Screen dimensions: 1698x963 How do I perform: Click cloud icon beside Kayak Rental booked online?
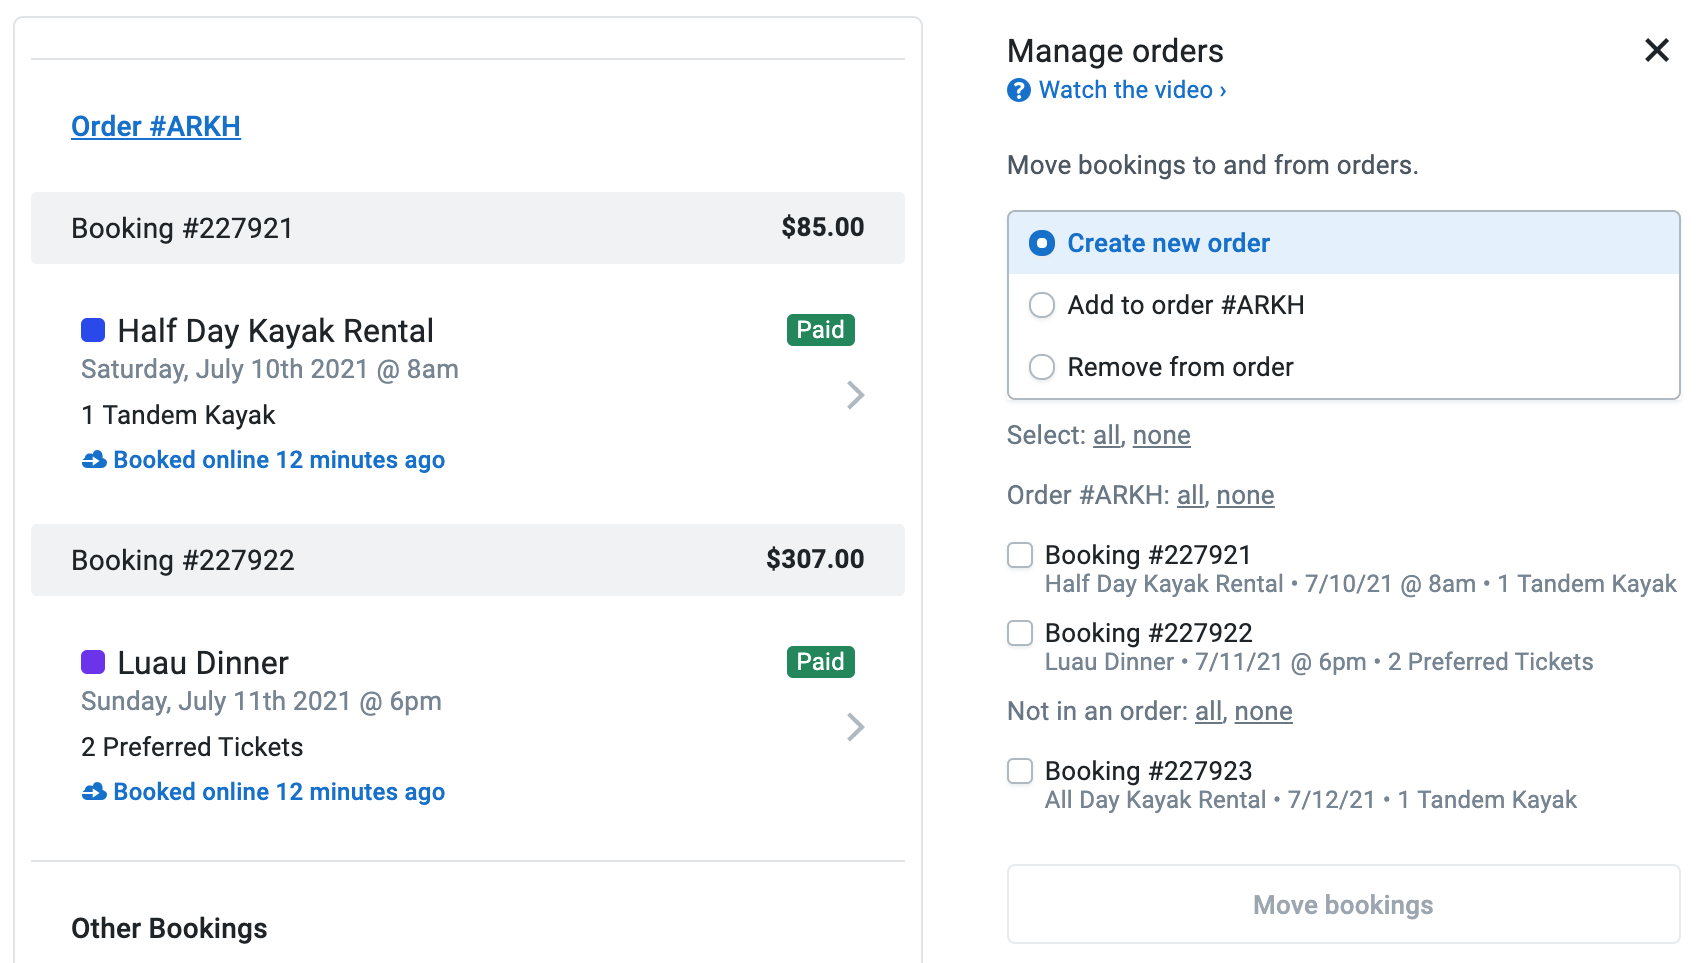pyautogui.click(x=94, y=460)
